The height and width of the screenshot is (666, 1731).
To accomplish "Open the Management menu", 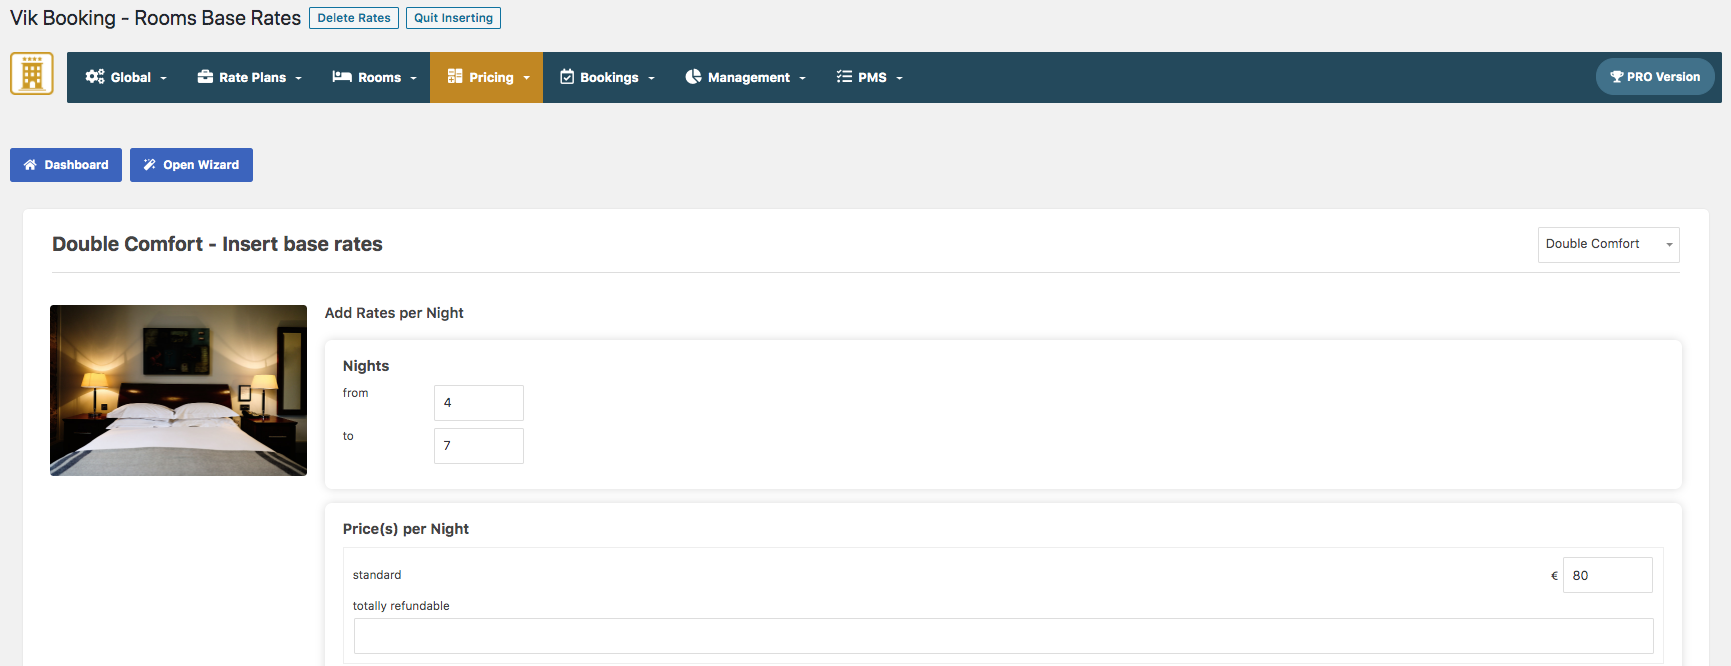I will pyautogui.click(x=745, y=77).
